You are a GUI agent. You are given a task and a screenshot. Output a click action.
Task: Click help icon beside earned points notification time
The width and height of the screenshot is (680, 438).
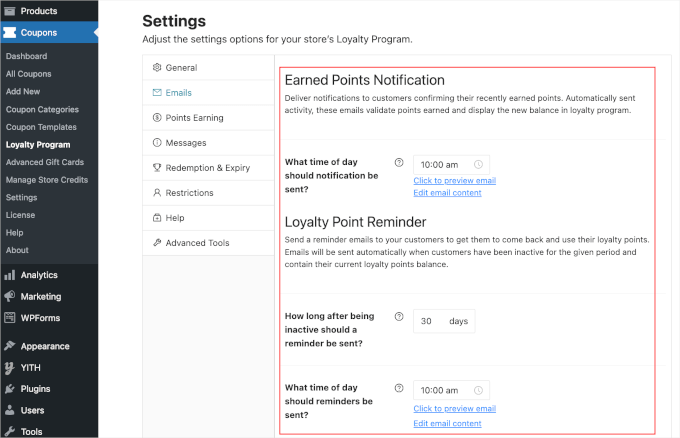point(399,162)
